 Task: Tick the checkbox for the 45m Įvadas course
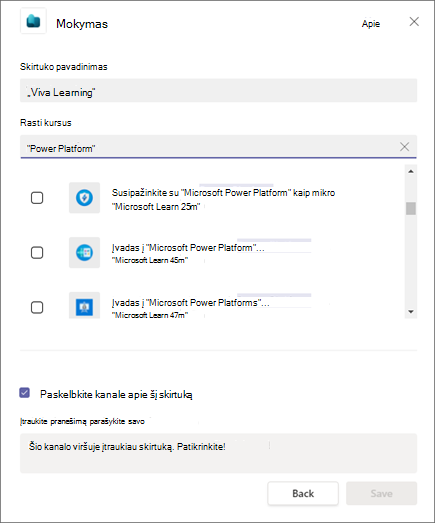pyautogui.click(x=37, y=252)
